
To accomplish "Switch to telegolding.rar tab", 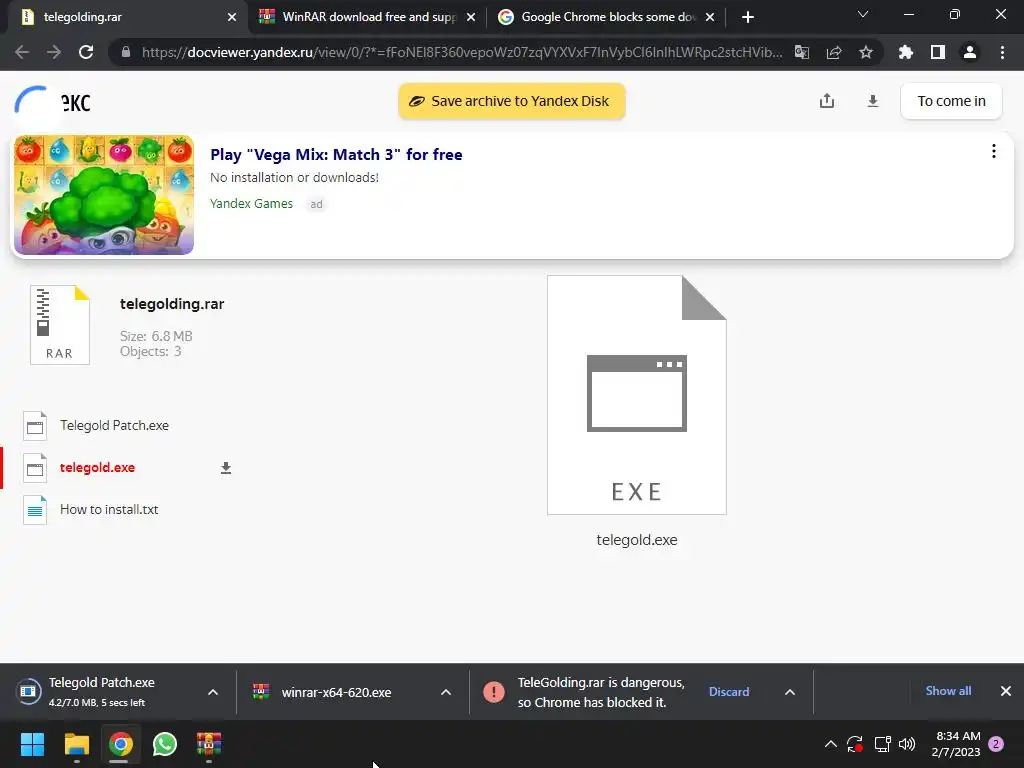I will [x=124, y=17].
